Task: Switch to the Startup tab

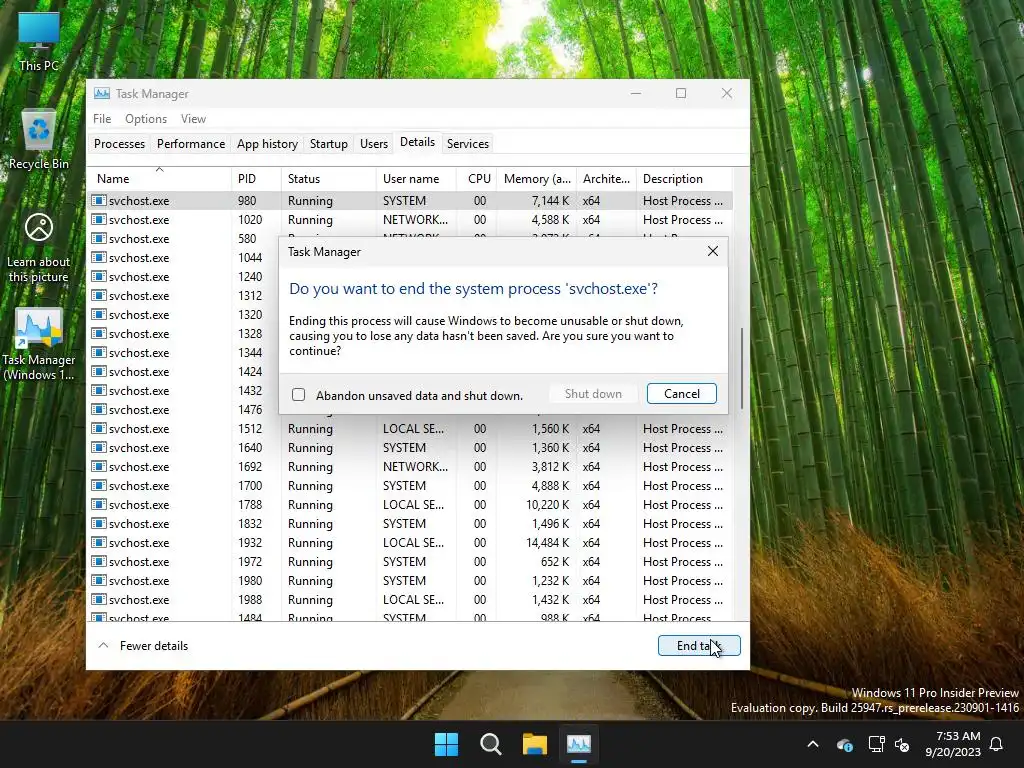Action: tap(328, 144)
